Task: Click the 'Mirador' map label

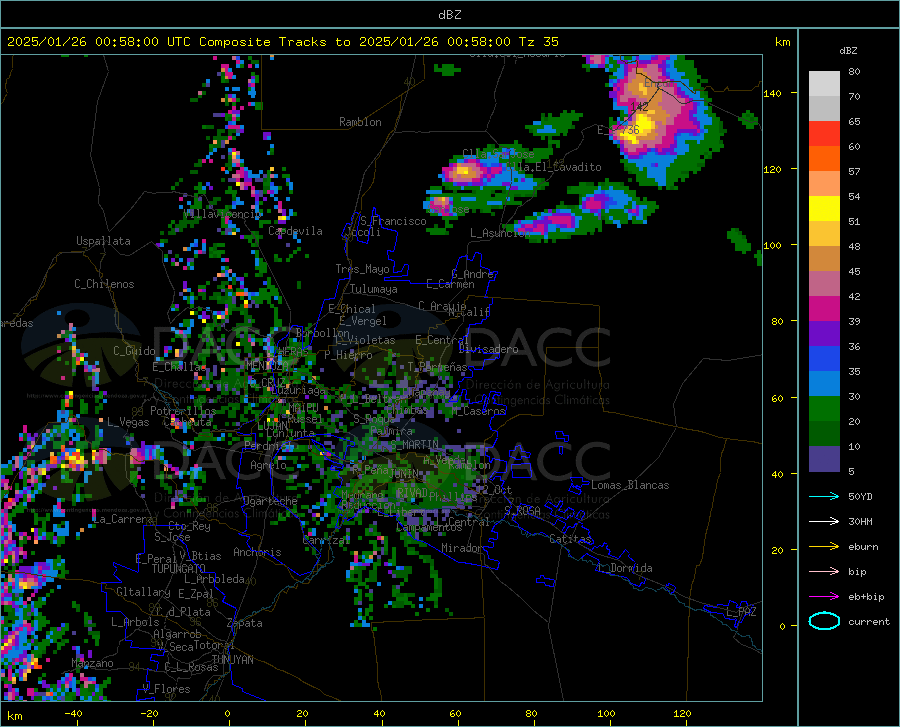Action: pos(462,549)
